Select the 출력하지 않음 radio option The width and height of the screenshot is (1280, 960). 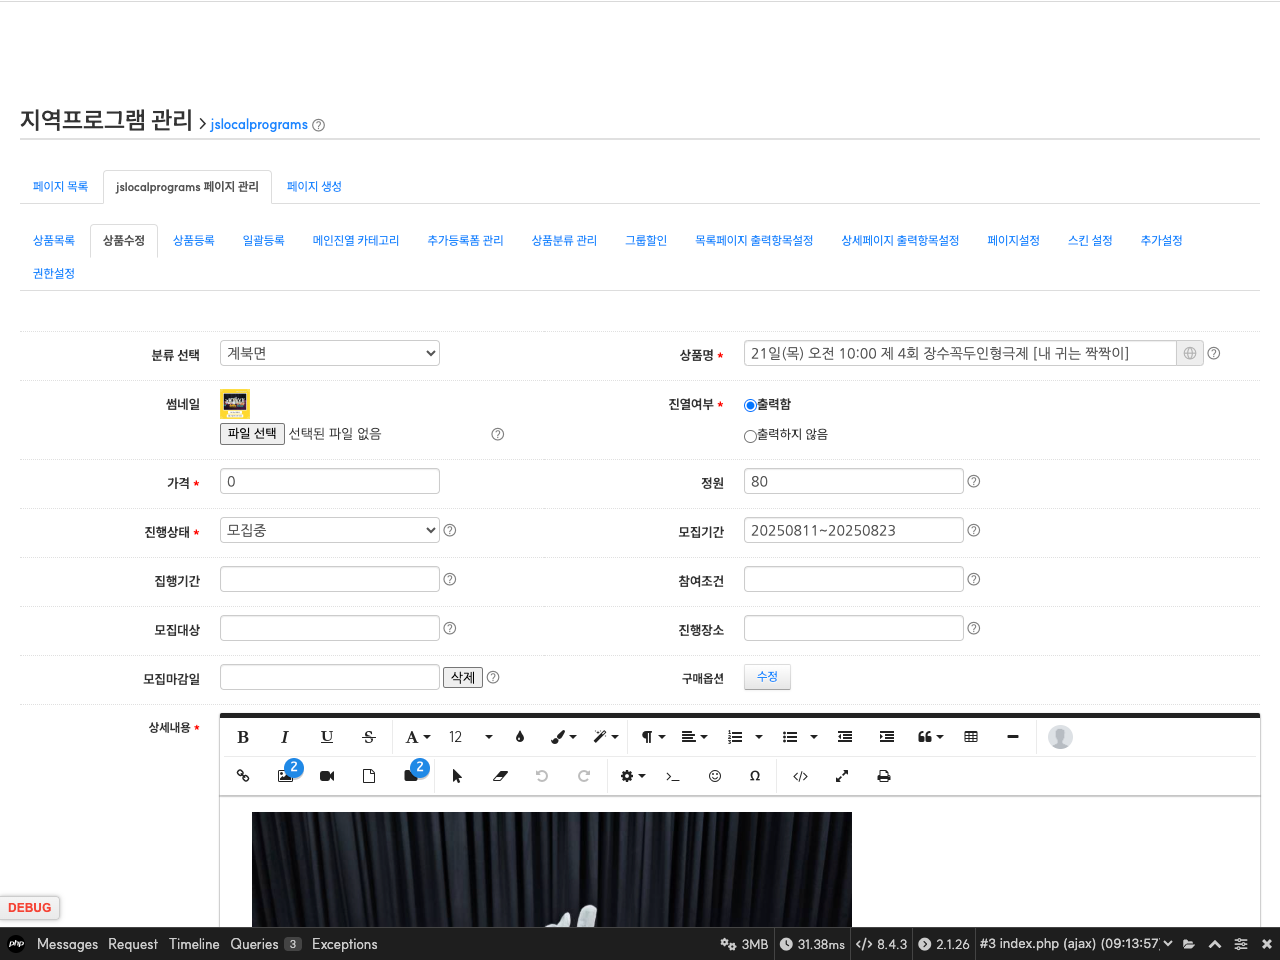tap(750, 436)
